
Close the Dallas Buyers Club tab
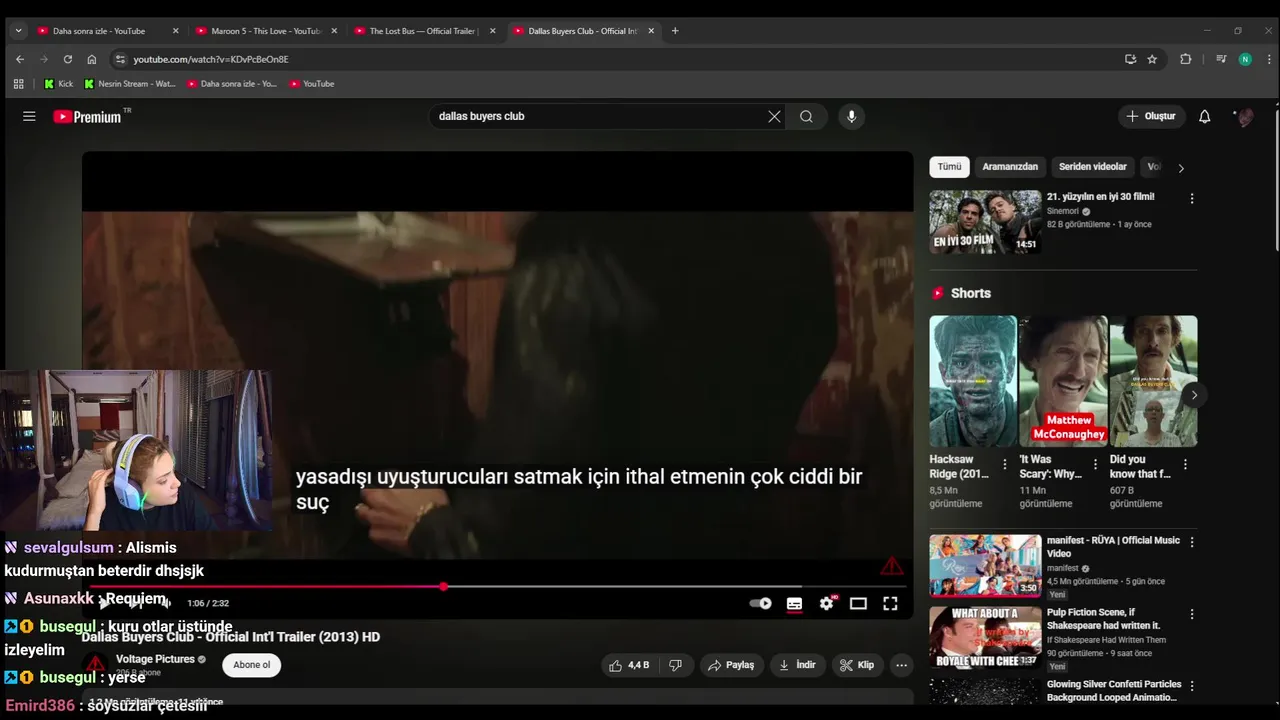pyautogui.click(x=651, y=31)
